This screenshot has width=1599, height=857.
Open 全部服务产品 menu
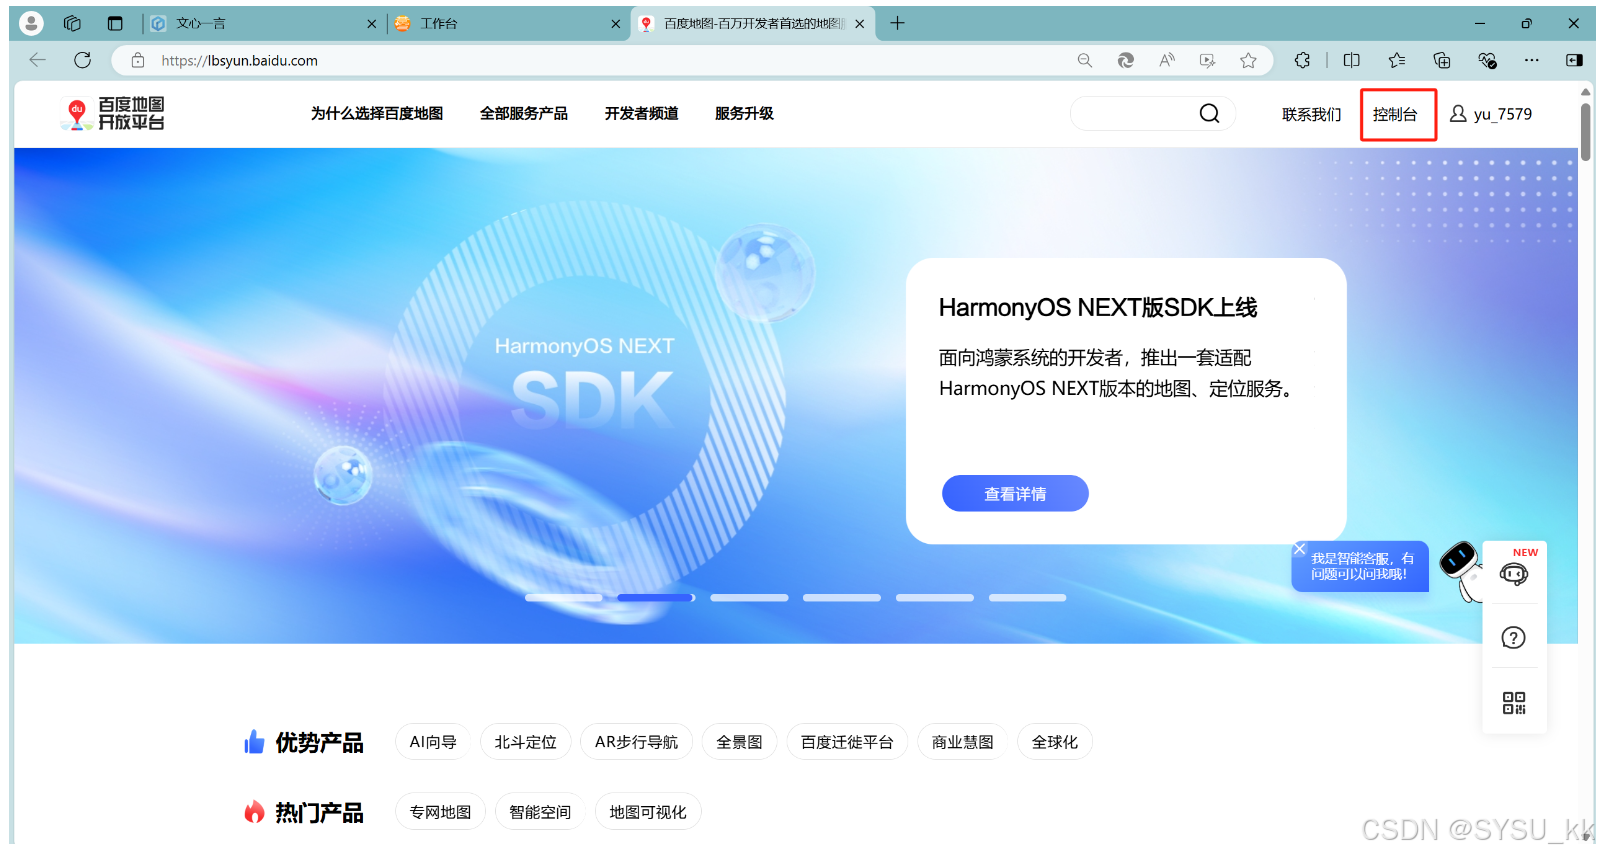tap(524, 114)
